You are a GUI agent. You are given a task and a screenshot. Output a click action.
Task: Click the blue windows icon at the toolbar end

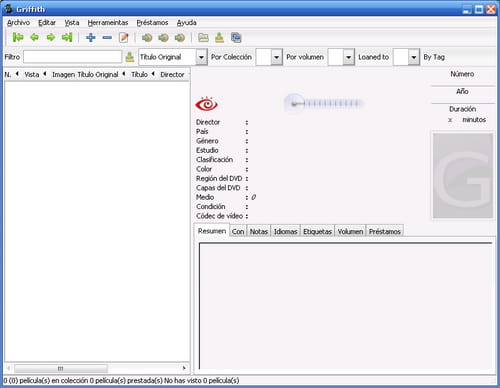tap(236, 38)
